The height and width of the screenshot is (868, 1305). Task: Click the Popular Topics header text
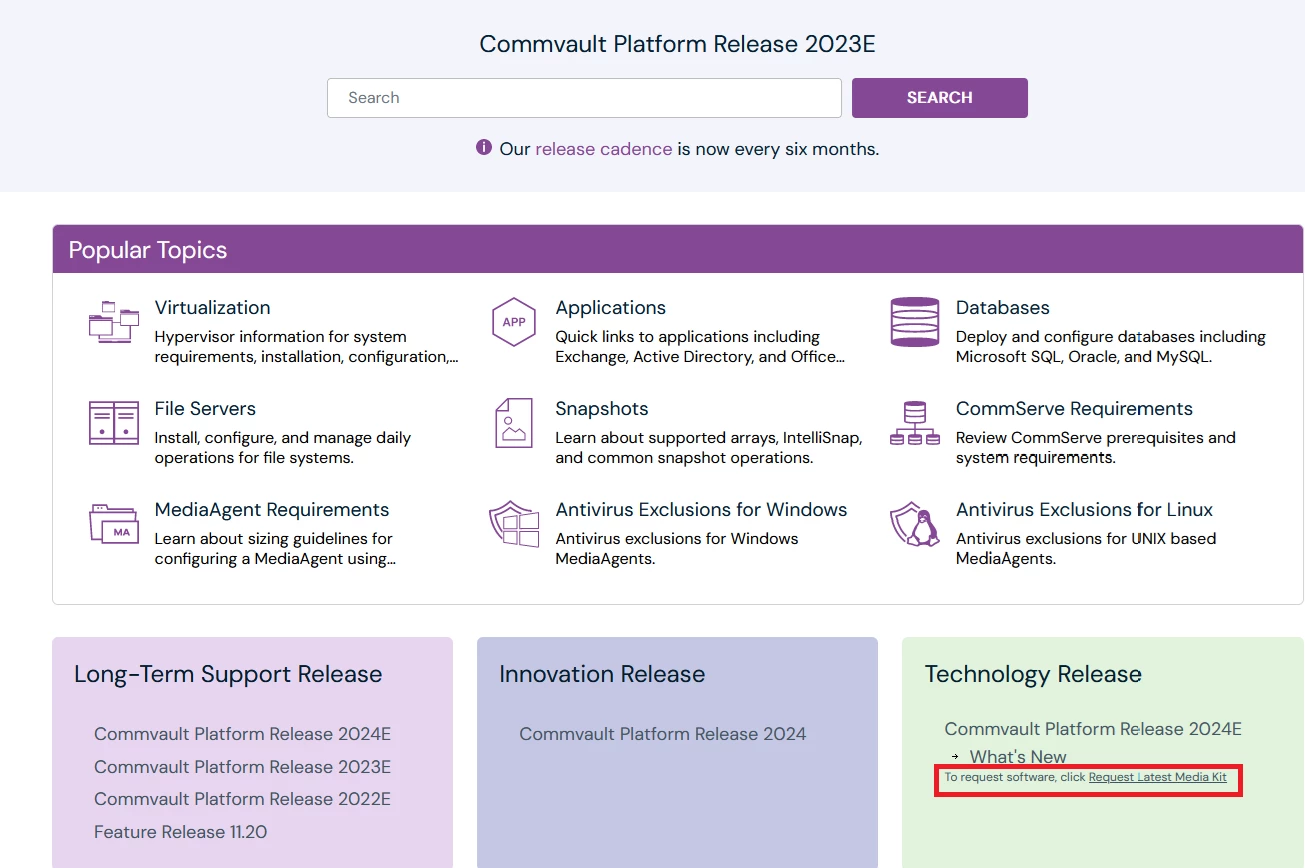point(148,250)
